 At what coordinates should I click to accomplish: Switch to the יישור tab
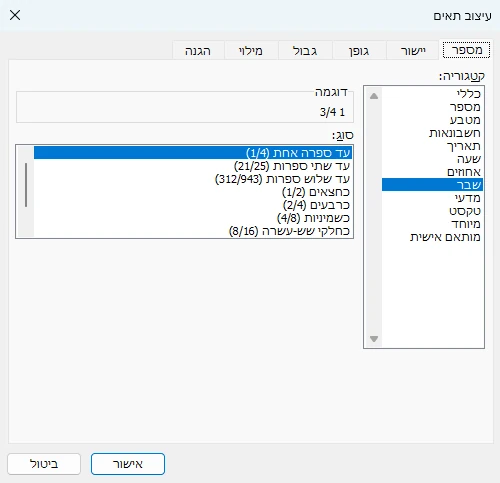(x=413, y=51)
